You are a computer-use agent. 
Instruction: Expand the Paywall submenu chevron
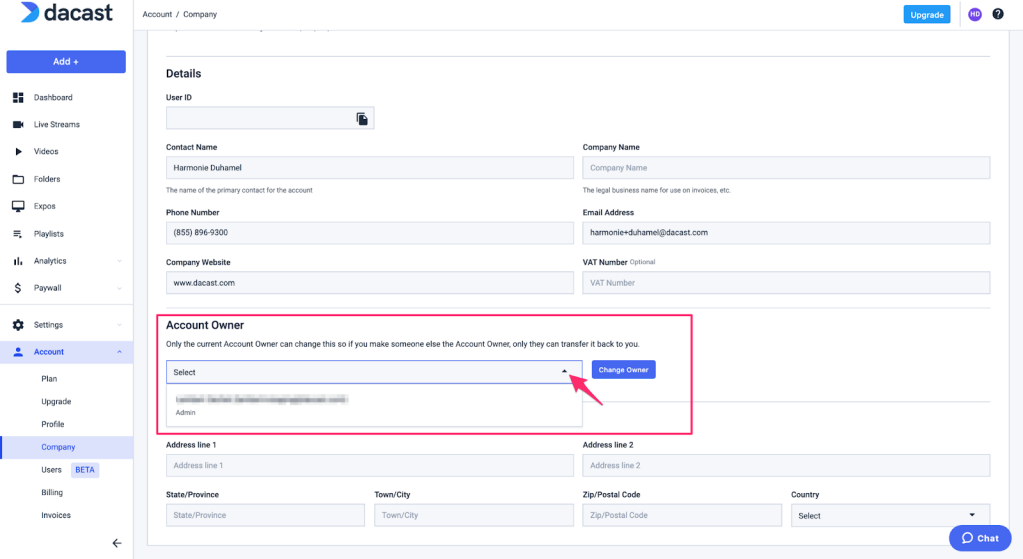pos(119,288)
